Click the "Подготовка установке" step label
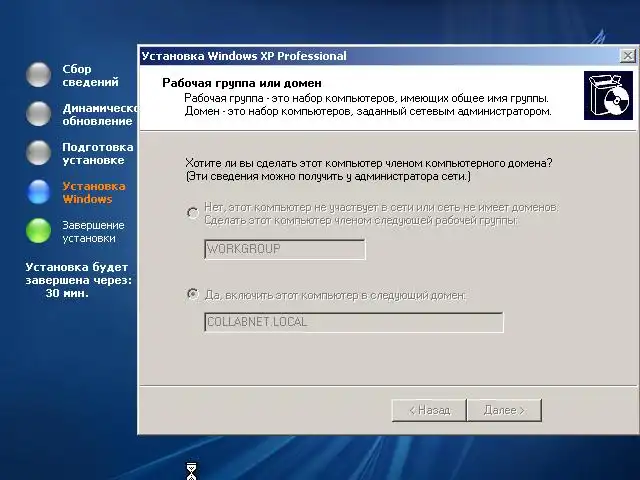640x480 pixels. [x=98, y=153]
